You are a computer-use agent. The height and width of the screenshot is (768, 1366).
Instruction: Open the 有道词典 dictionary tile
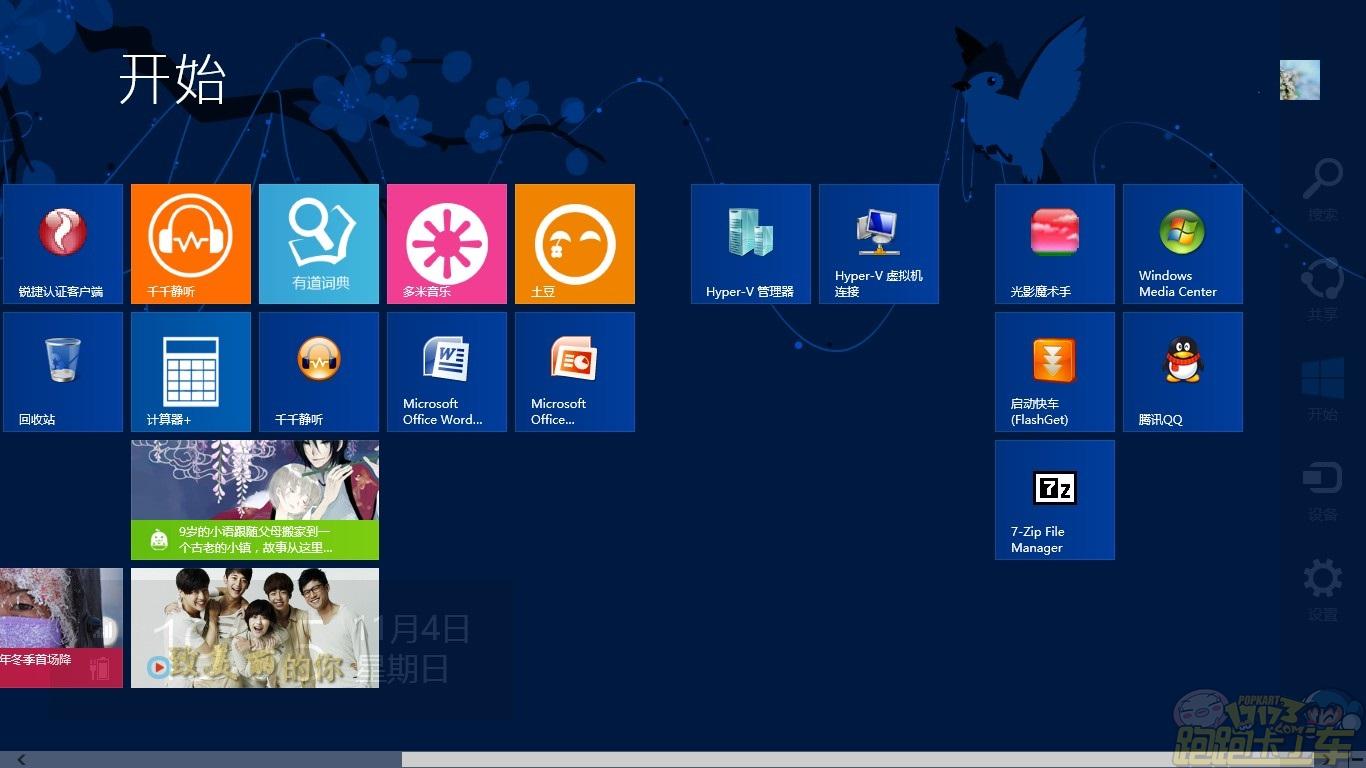pos(319,244)
